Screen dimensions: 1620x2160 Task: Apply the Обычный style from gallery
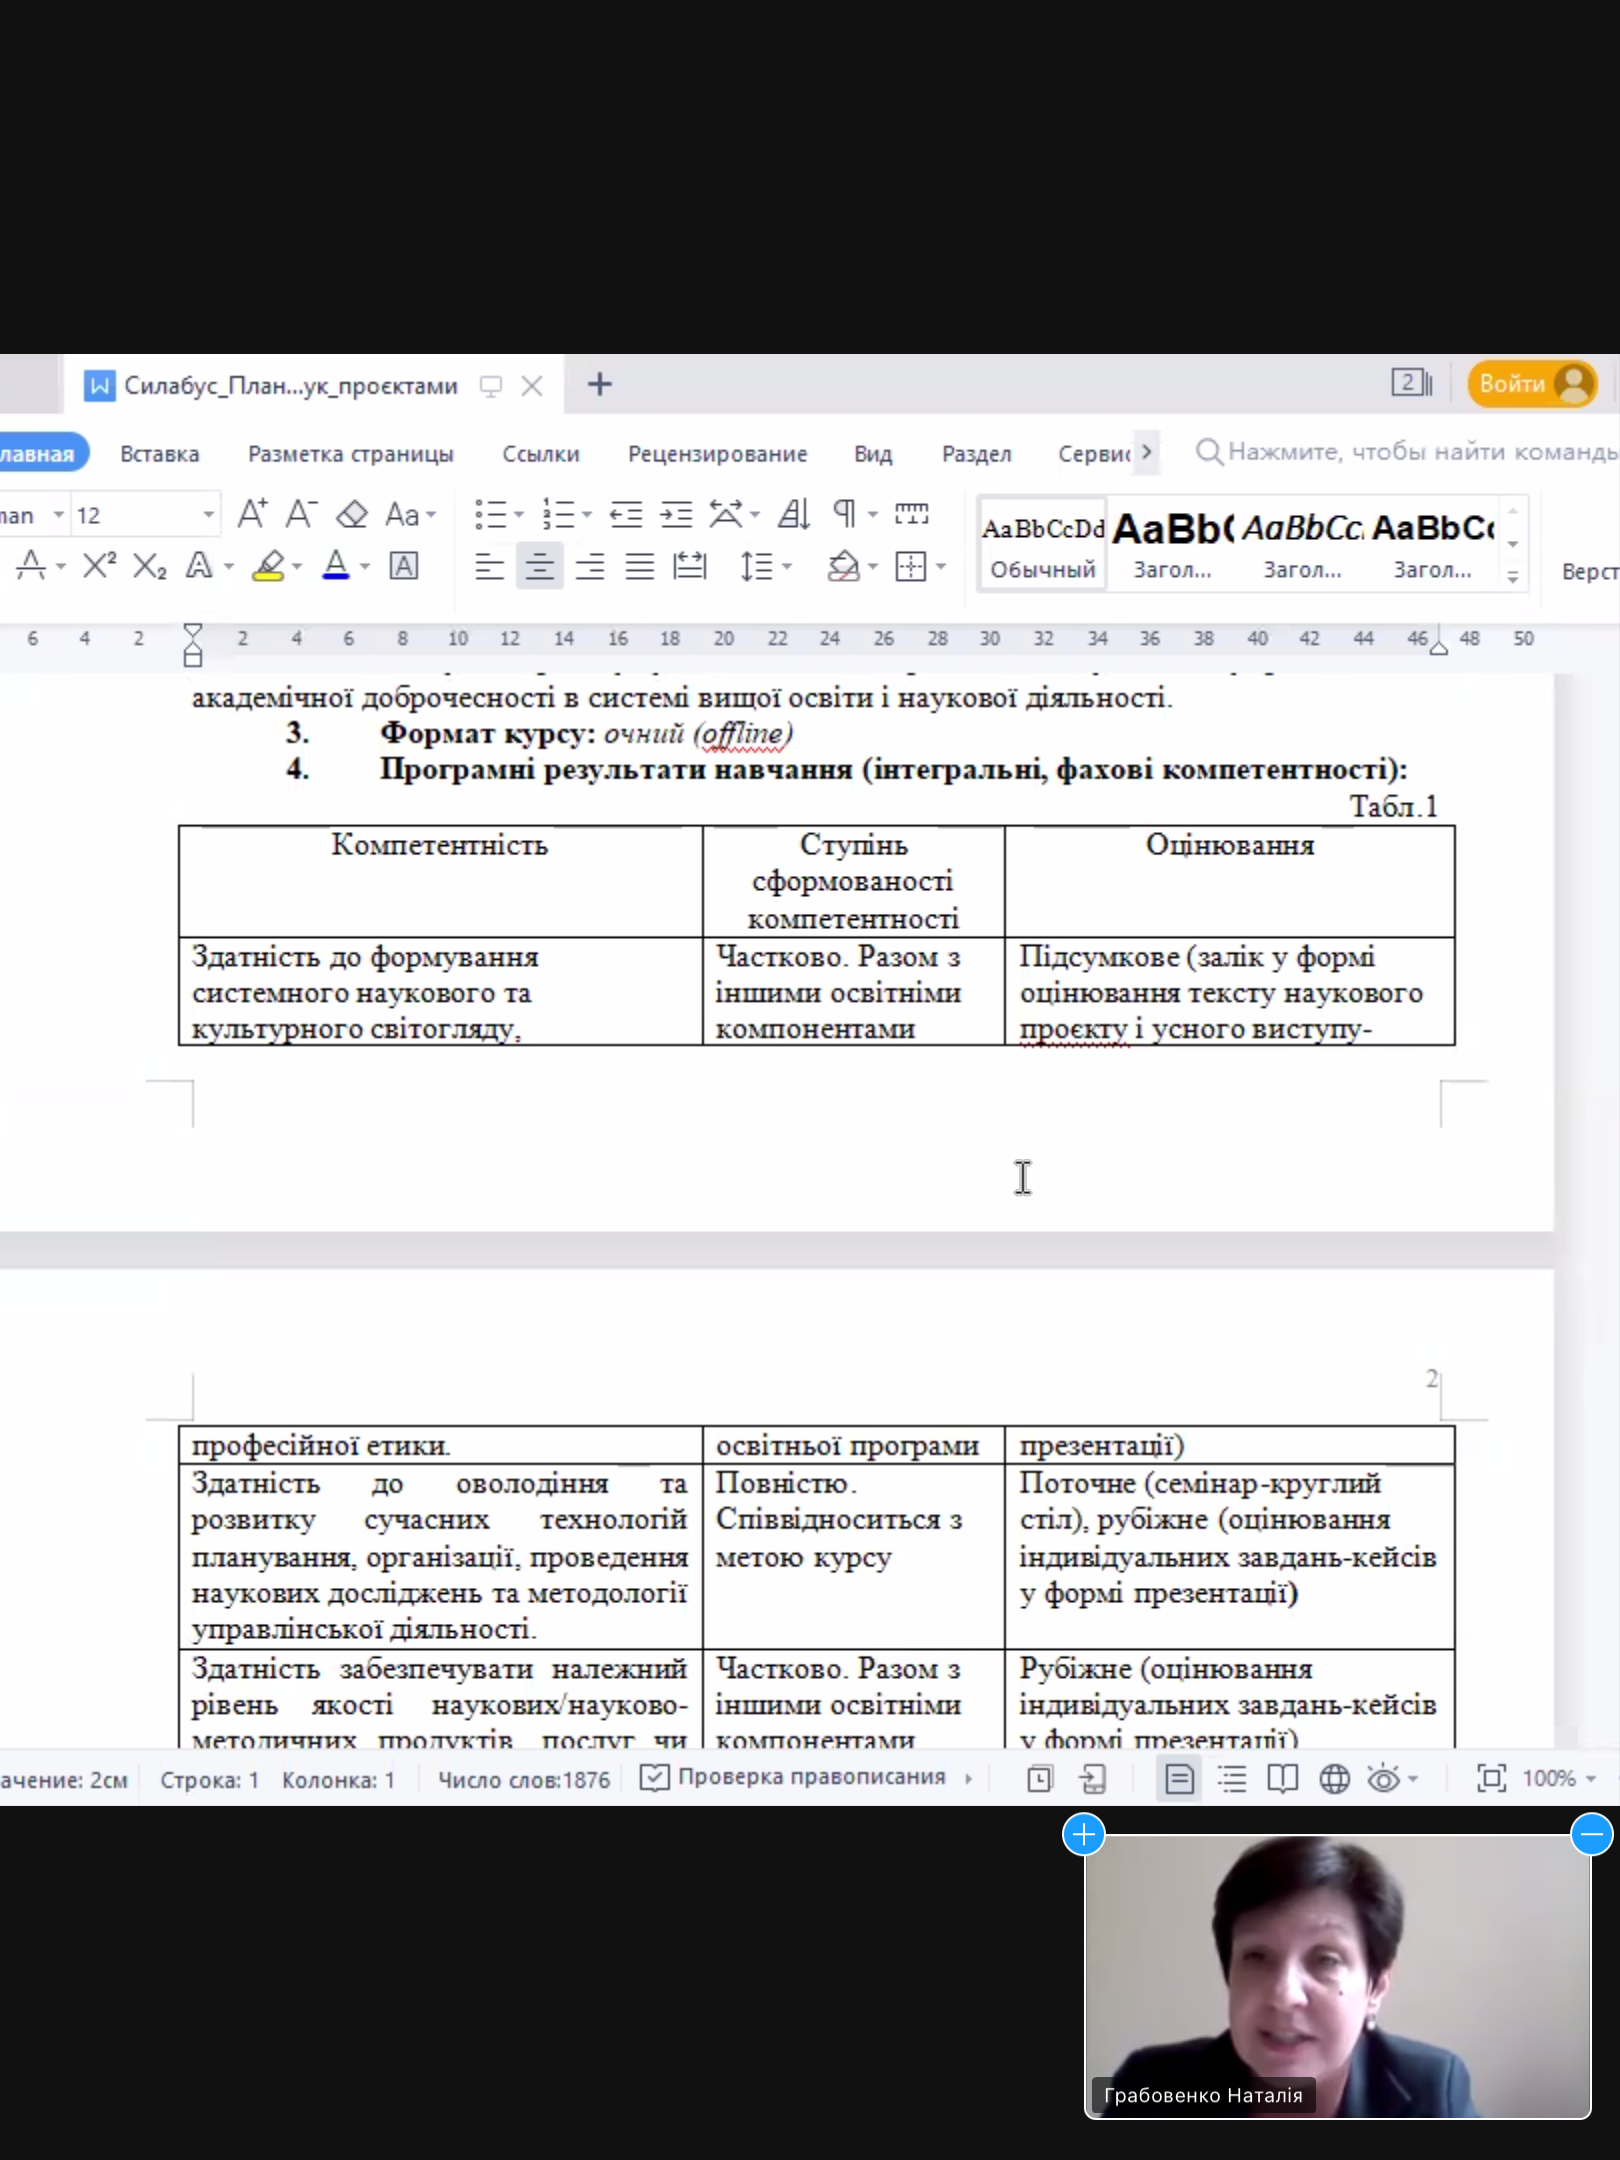1043,545
